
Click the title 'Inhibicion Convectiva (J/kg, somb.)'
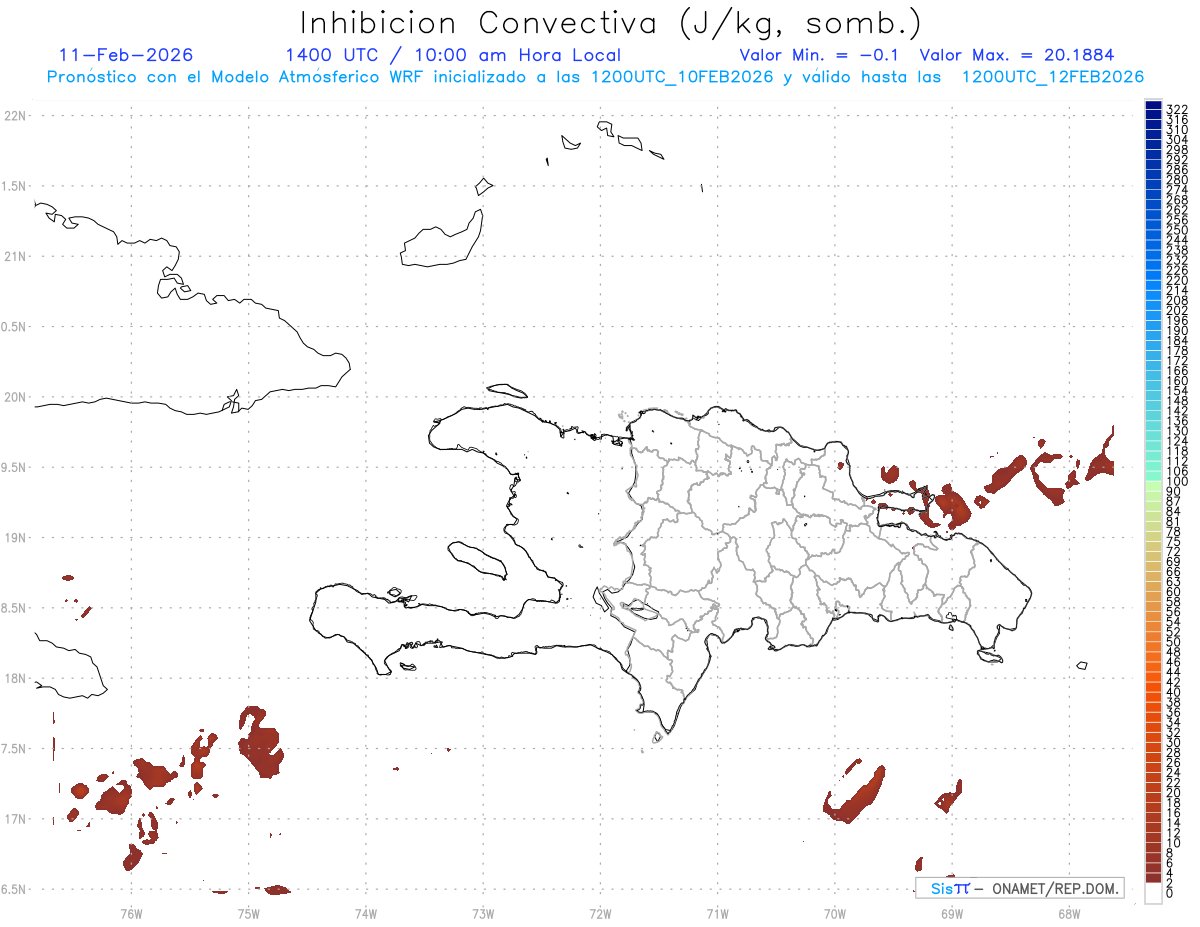611,24
